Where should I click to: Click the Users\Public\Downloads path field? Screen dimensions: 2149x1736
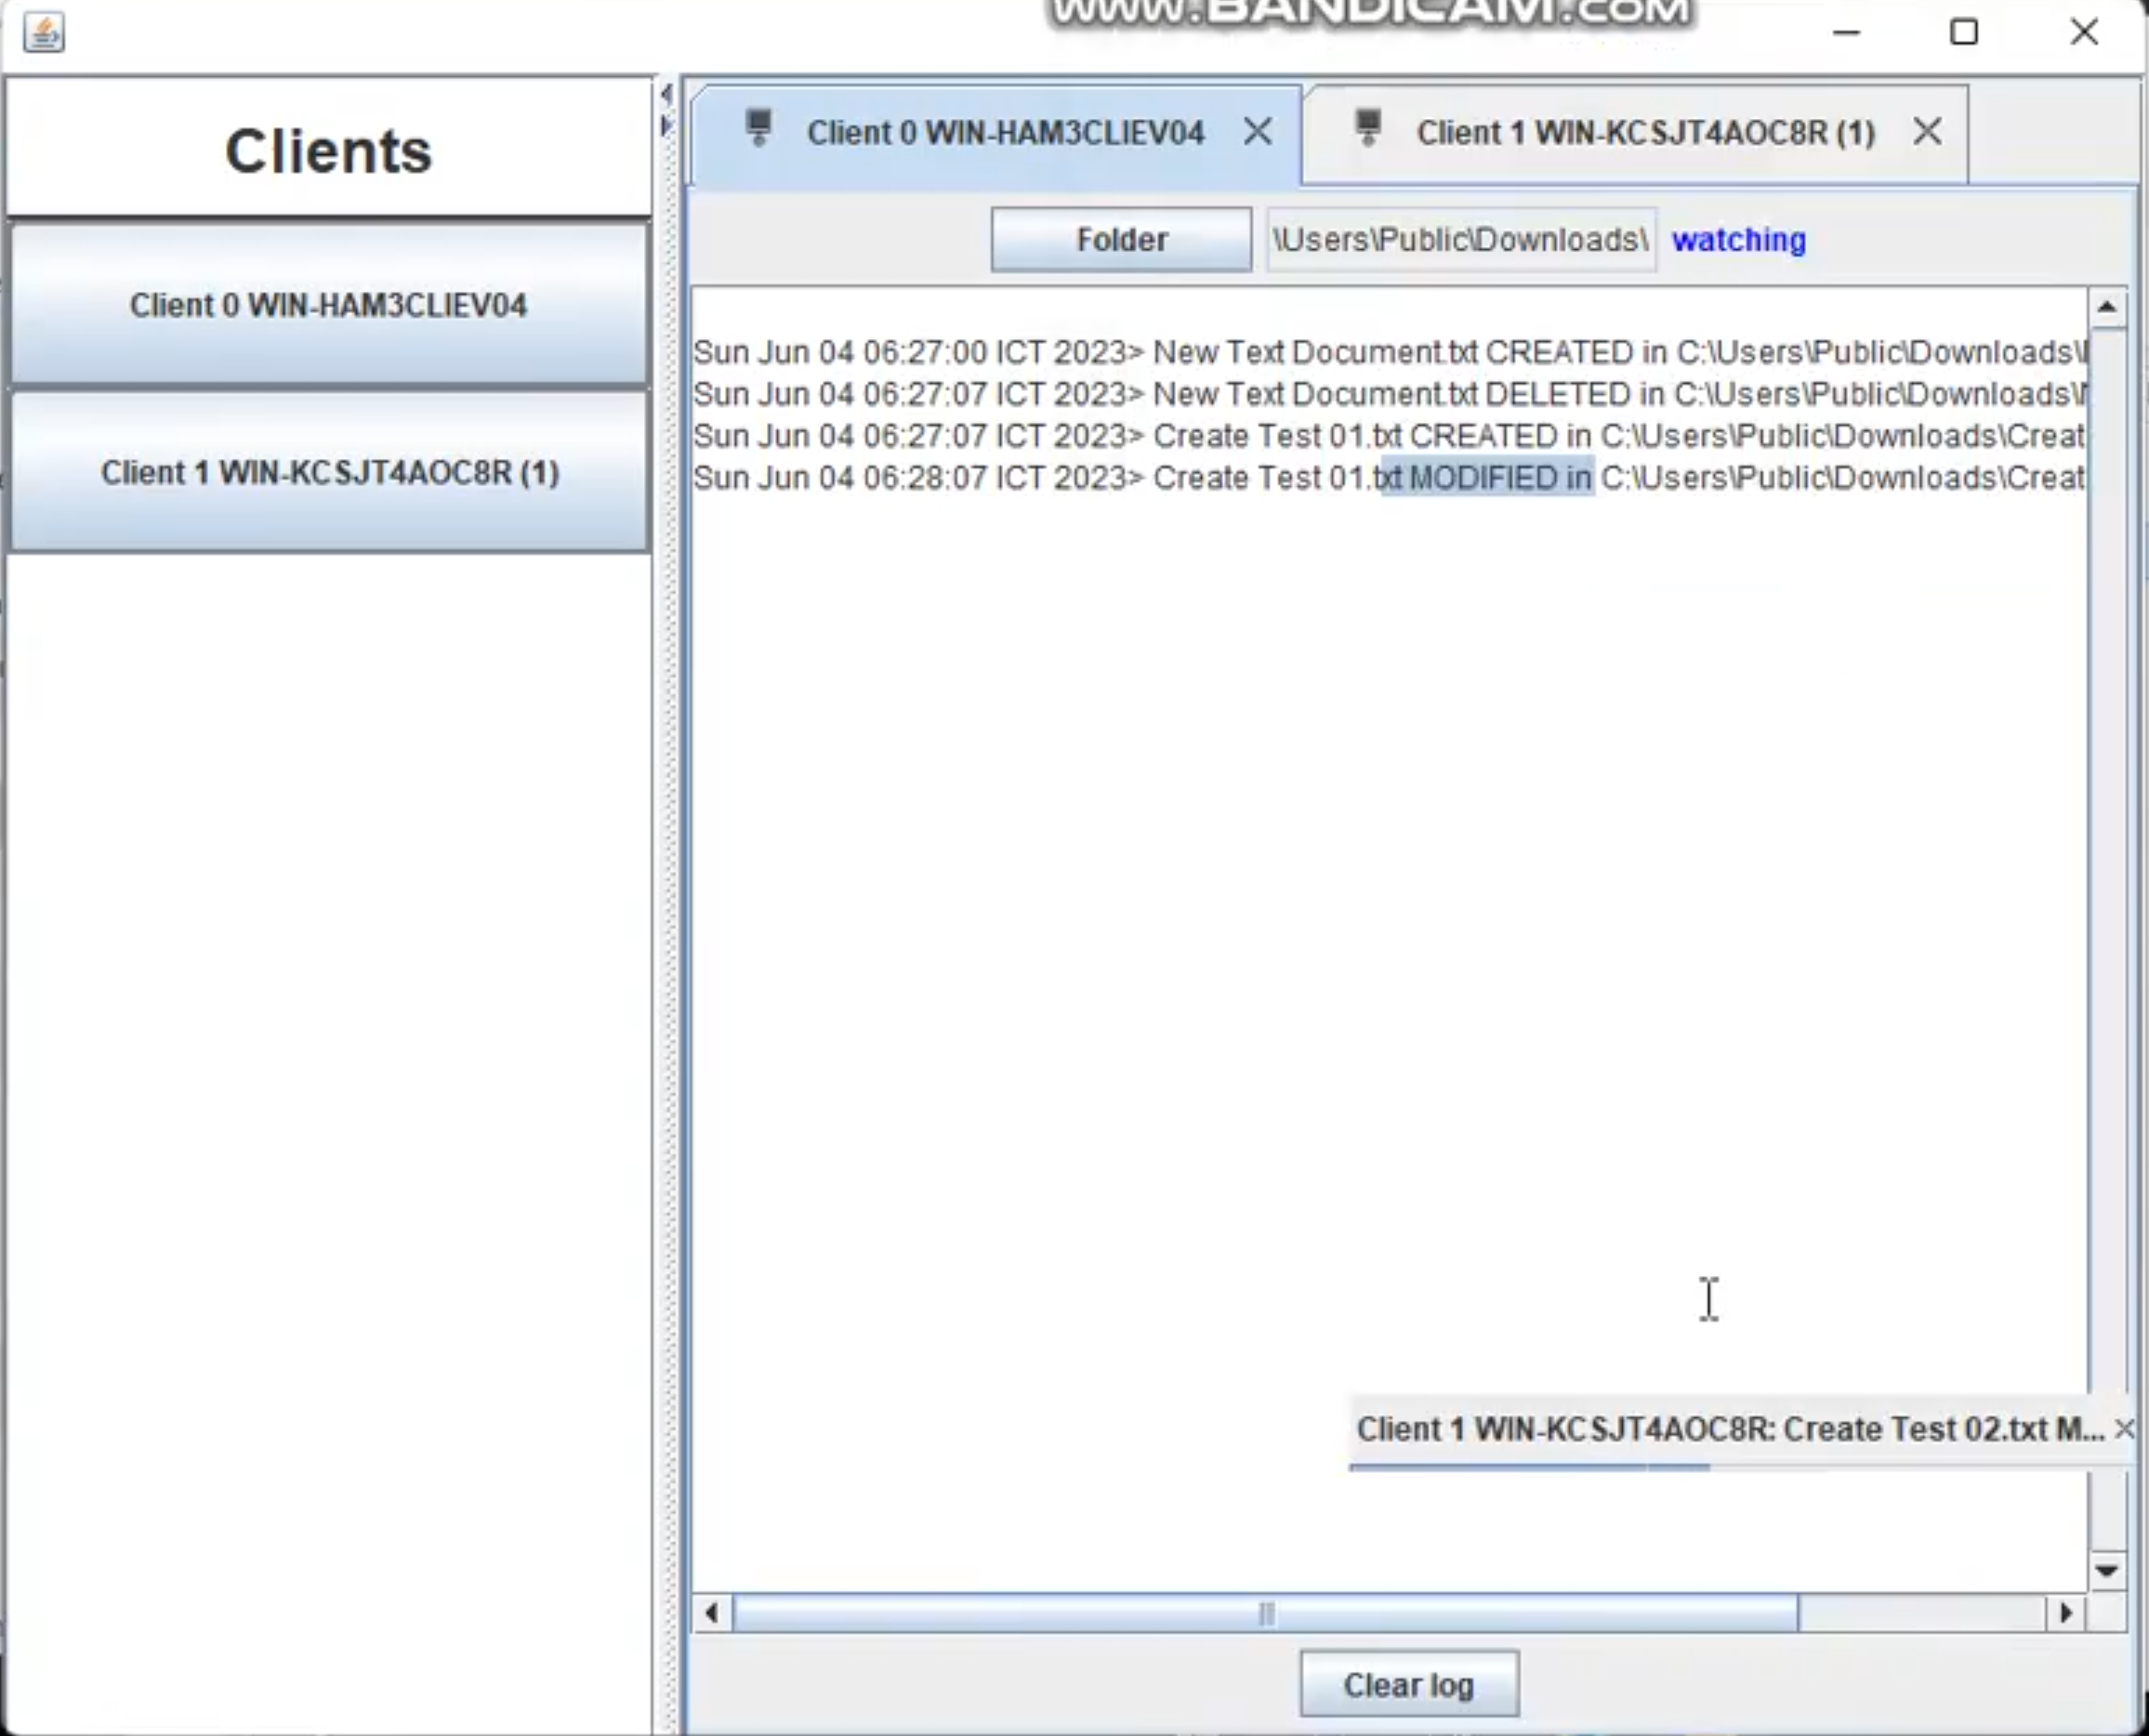click(x=1460, y=240)
